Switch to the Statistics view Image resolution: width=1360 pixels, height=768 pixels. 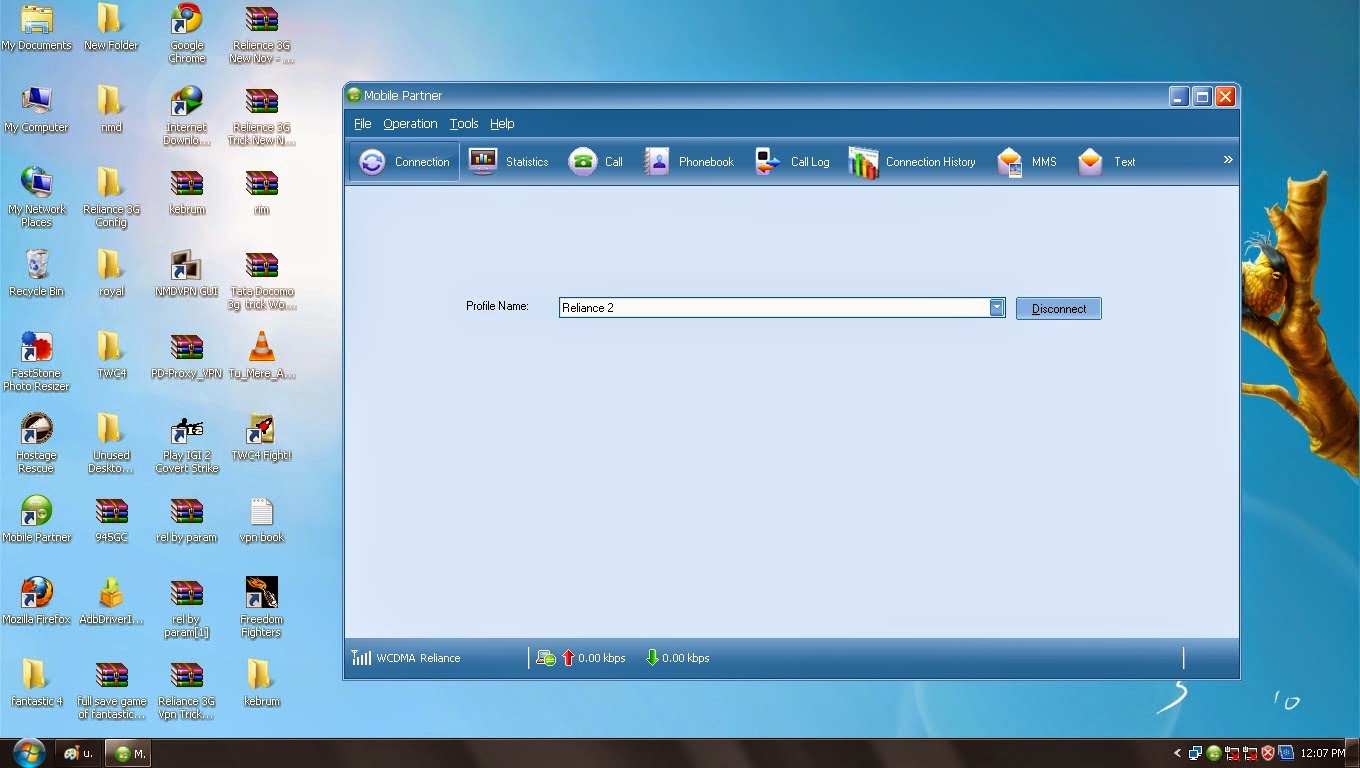[x=509, y=162]
